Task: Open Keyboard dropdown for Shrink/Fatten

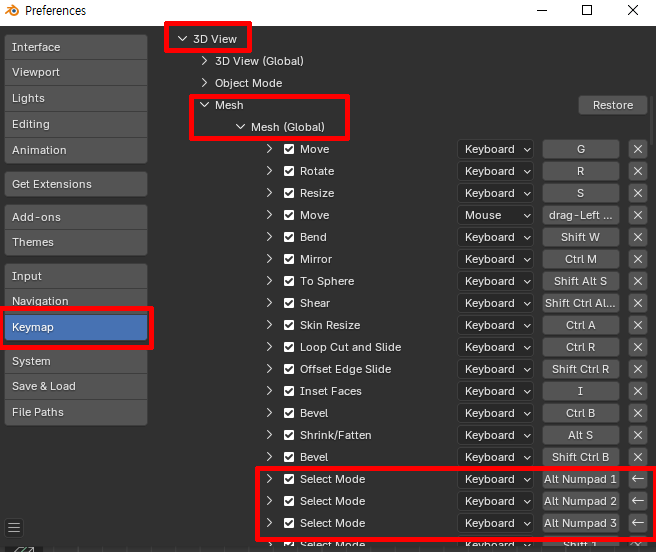Action: 495,435
